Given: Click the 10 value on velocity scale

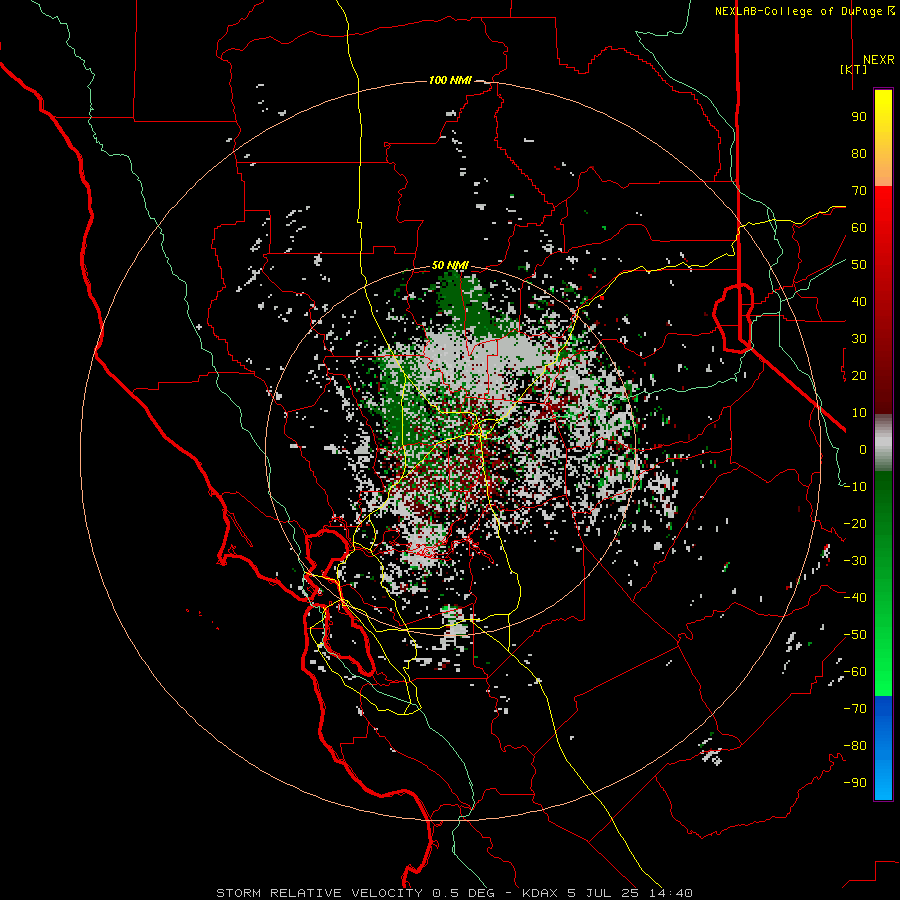Looking at the screenshot, I should click(x=859, y=413).
